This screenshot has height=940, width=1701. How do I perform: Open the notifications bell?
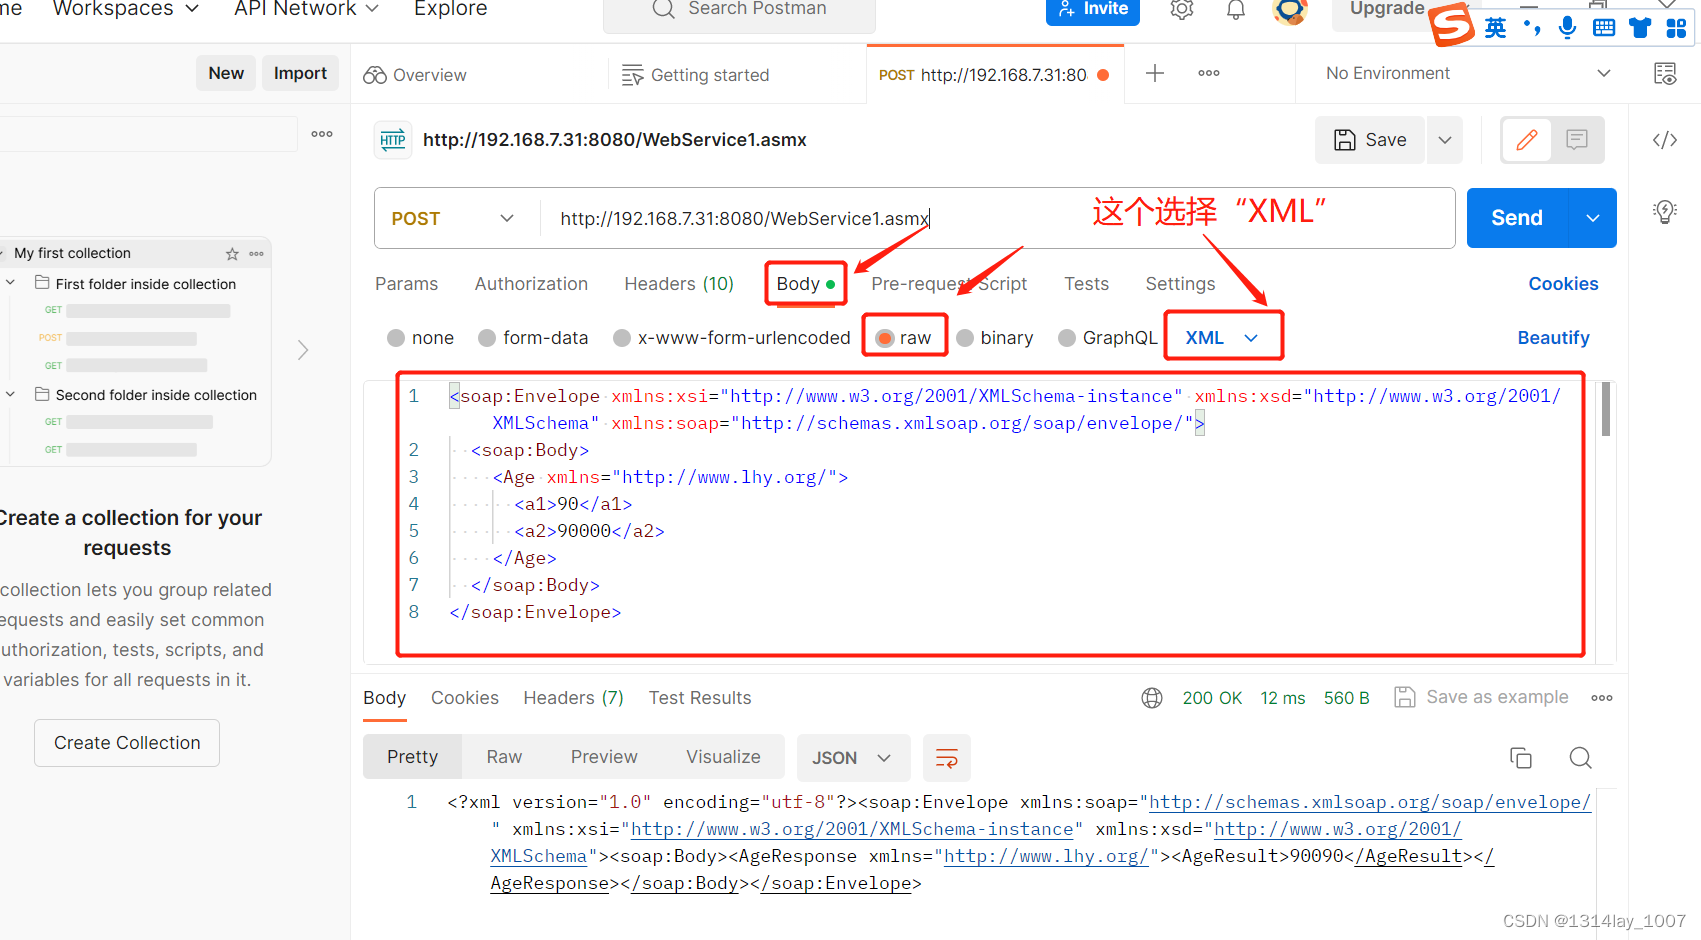click(1236, 10)
